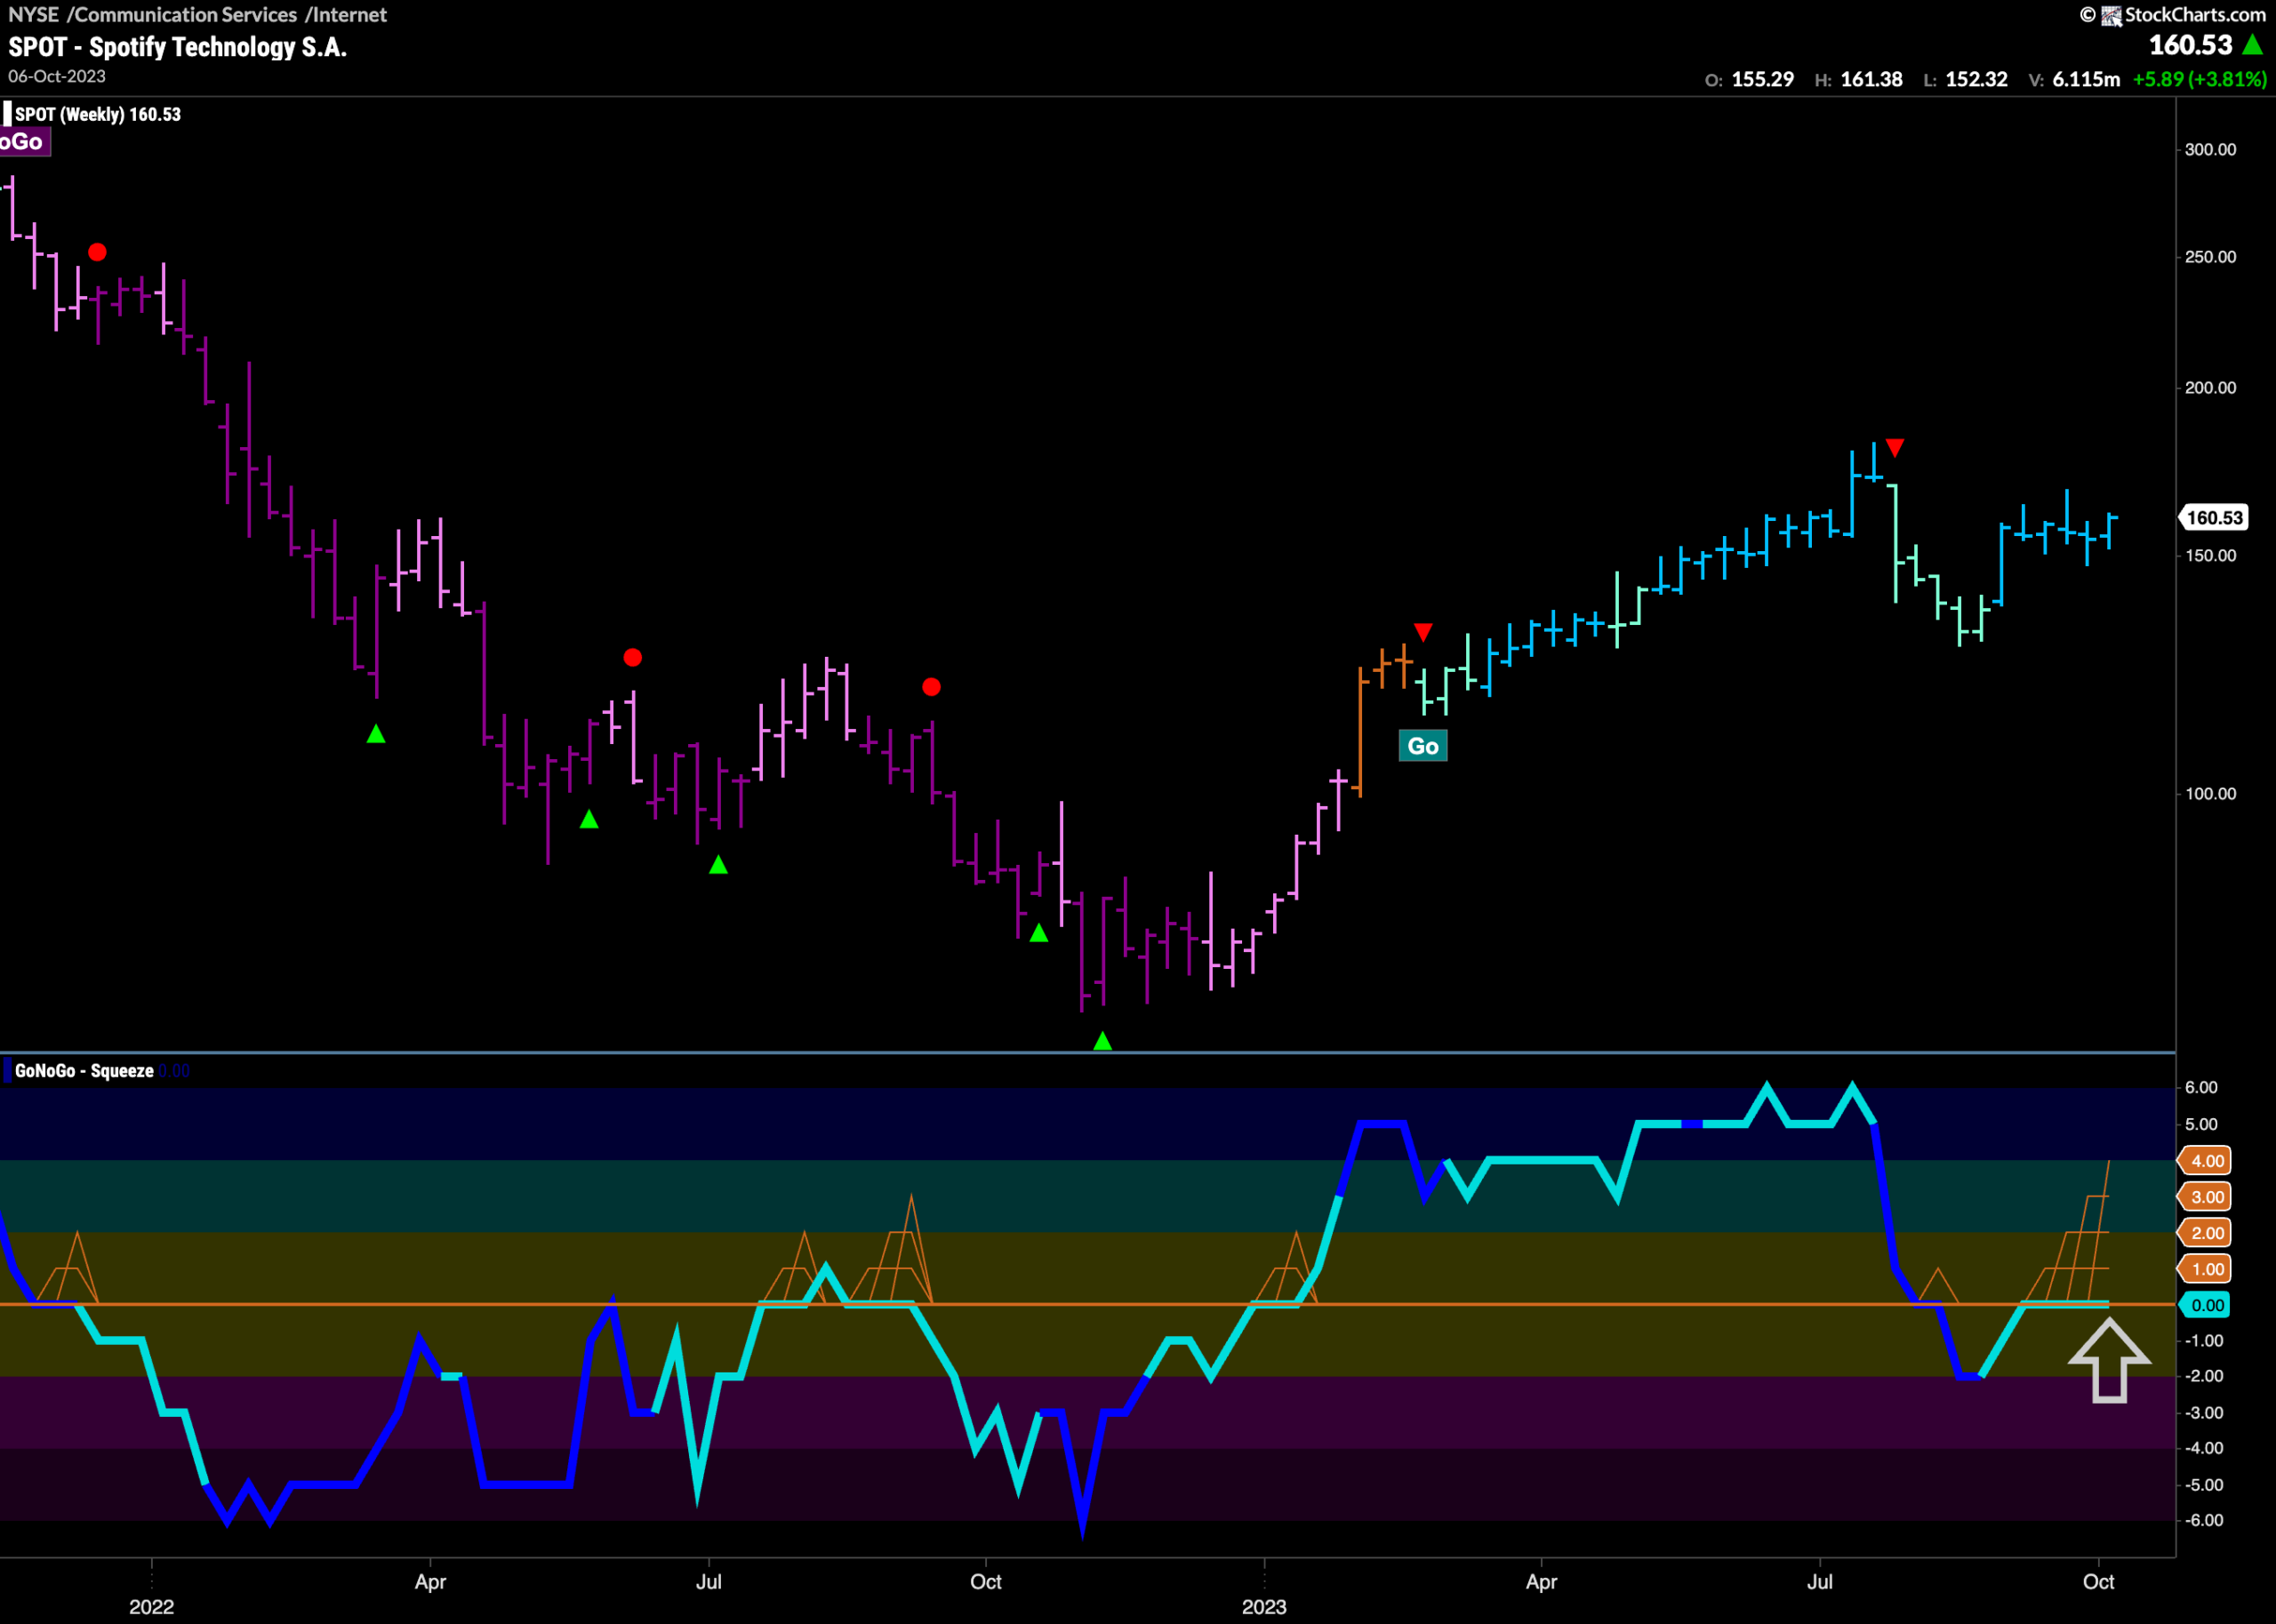Viewport: 2276px width, 1624px height.
Task: Click the NYSE exchange text in the header
Action: tap(33, 15)
